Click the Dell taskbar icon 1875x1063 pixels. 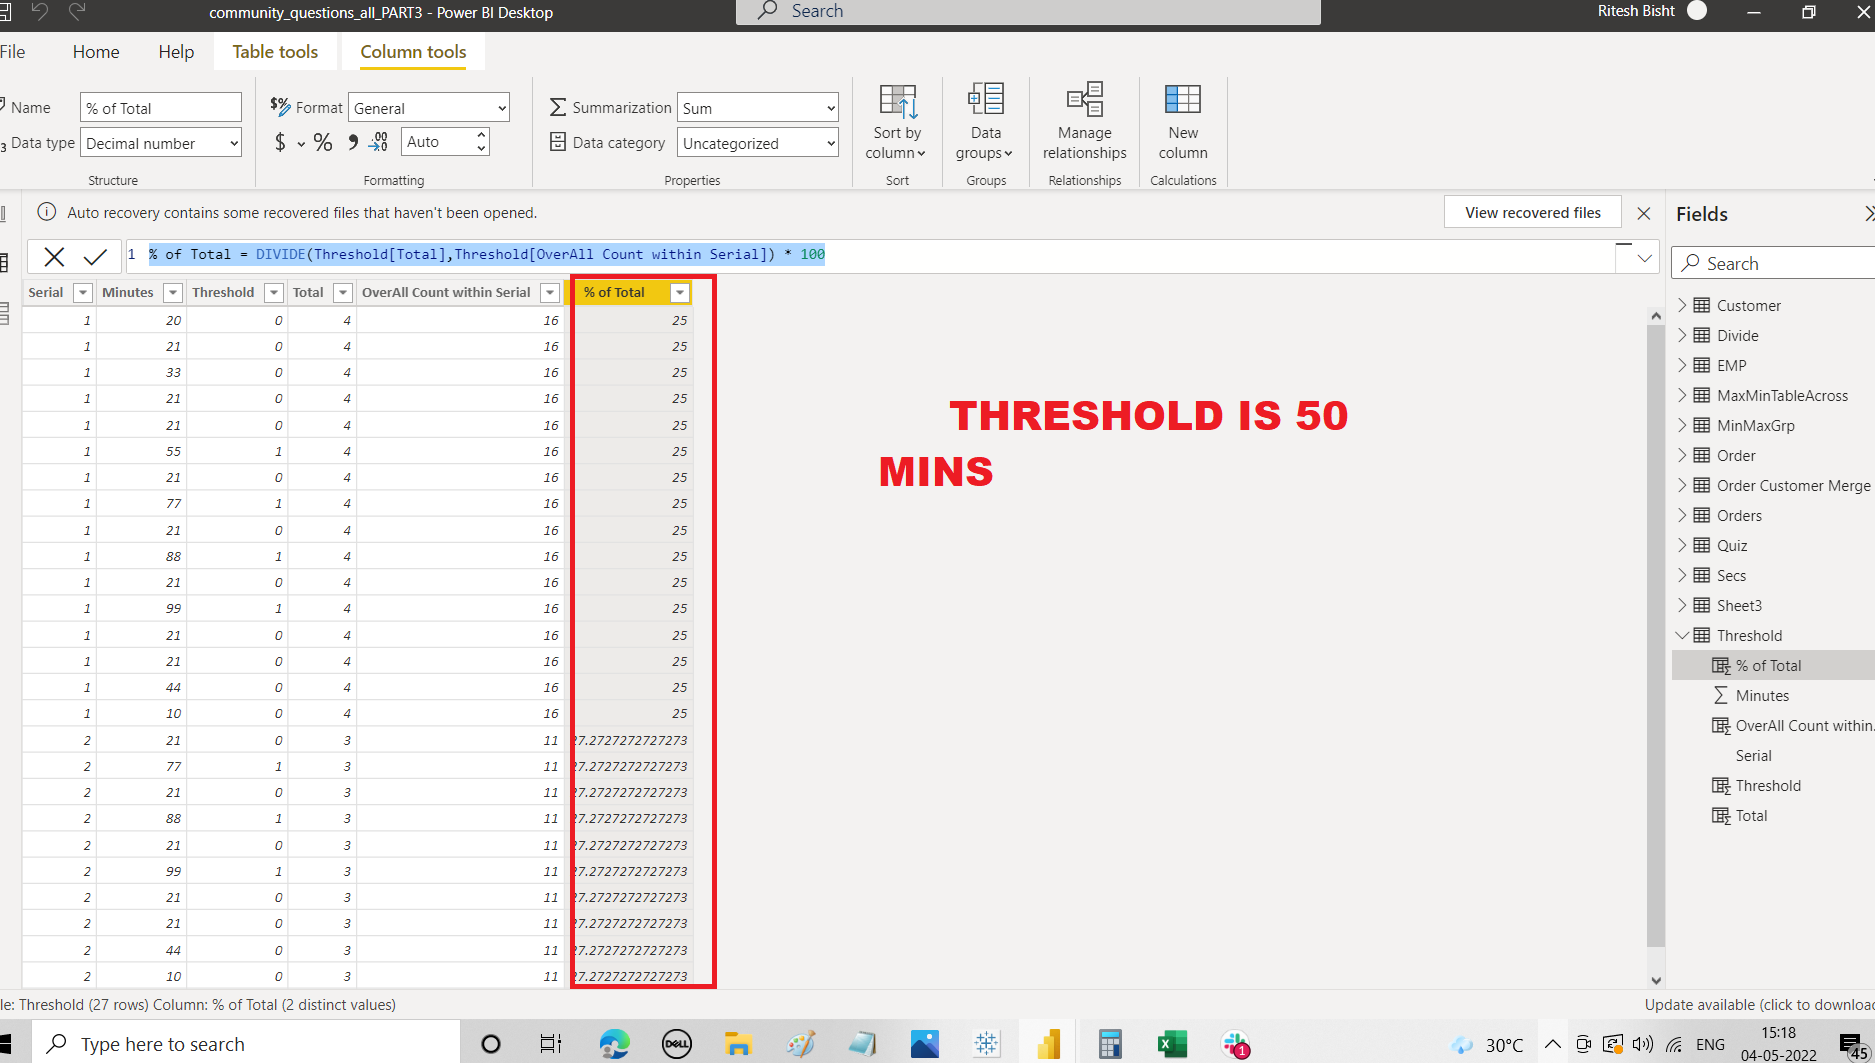coord(677,1044)
